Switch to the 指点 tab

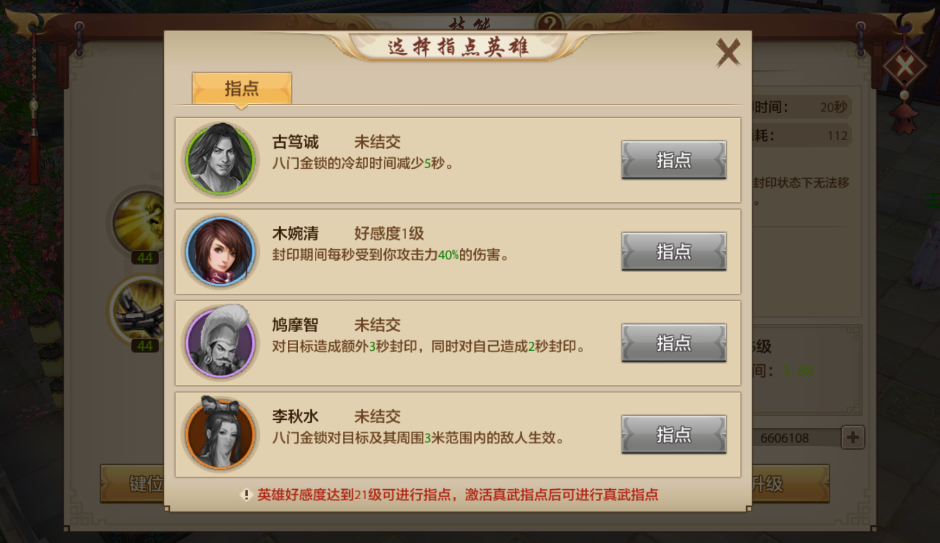tap(242, 89)
